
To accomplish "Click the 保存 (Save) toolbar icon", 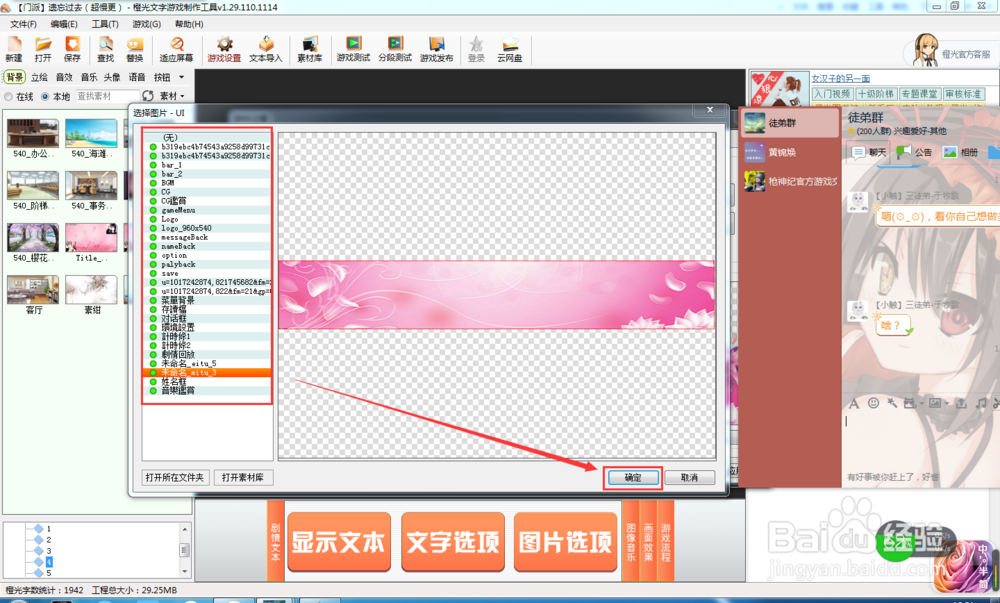I will point(70,50).
